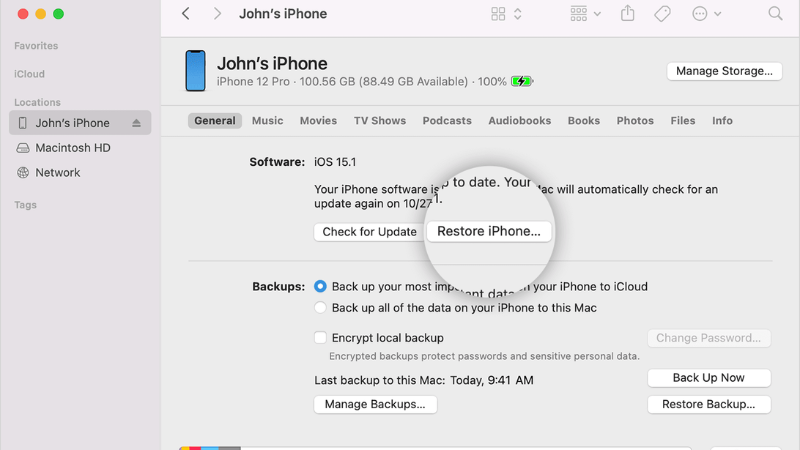Click Change Password button
Image resolution: width=800 pixels, height=450 pixels.
pos(709,338)
